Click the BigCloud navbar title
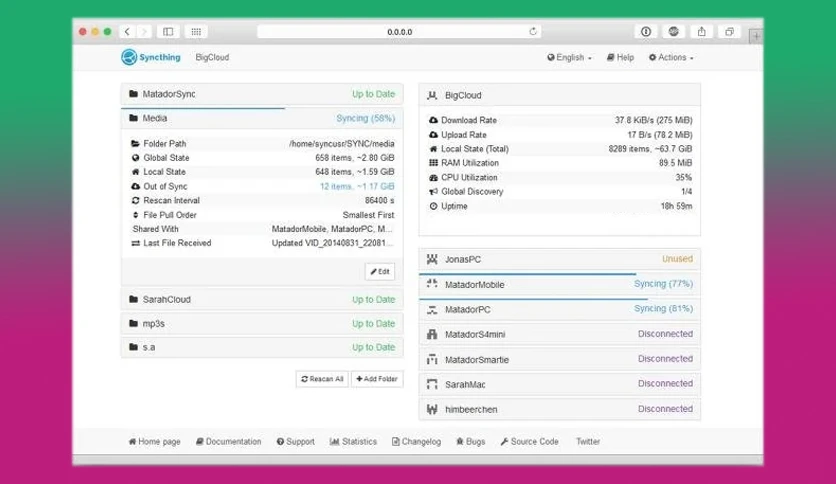 (x=212, y=58)
